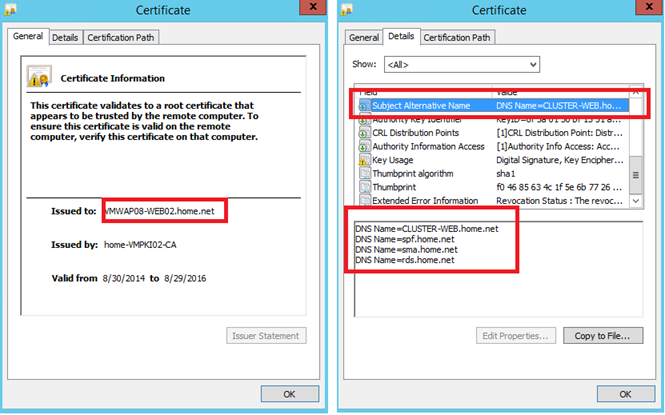Click DNS Name=rds.home.net in details box
Viewport: 665px width, 415px height.
coord(405,260)
